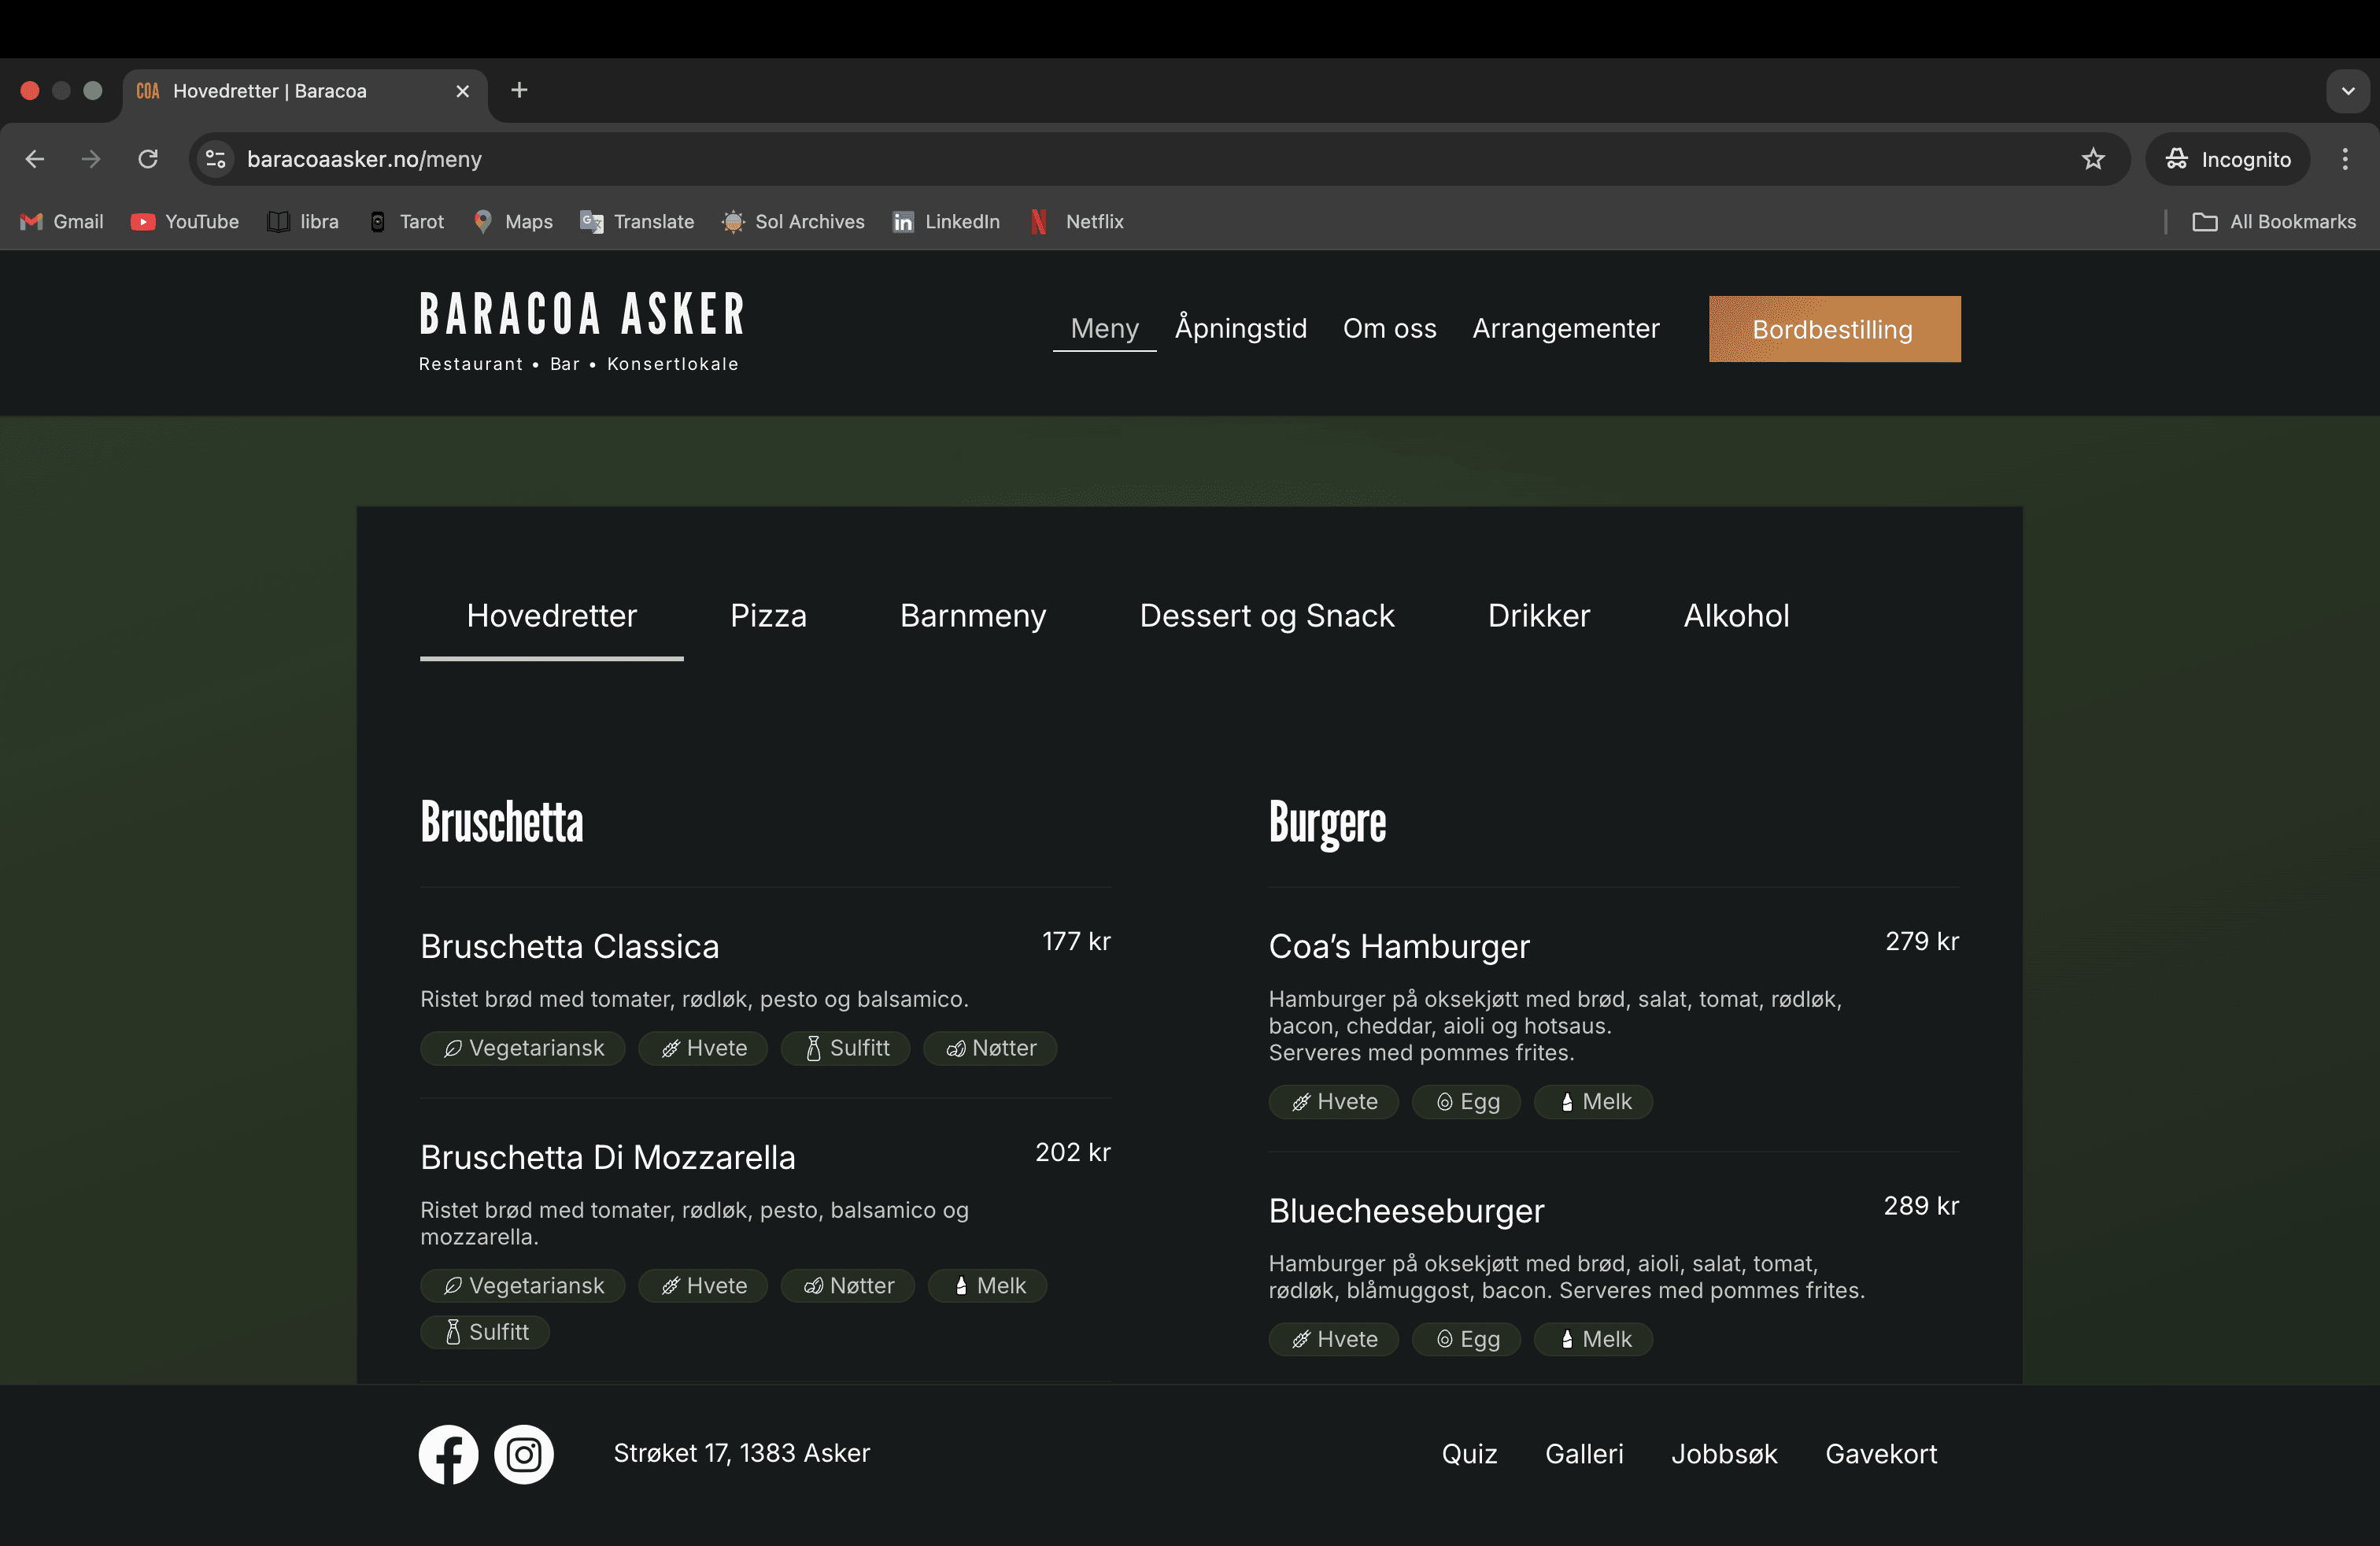Open a new browser tab
This screenshot has height=1546, width=2380.
tap(519, 90)
